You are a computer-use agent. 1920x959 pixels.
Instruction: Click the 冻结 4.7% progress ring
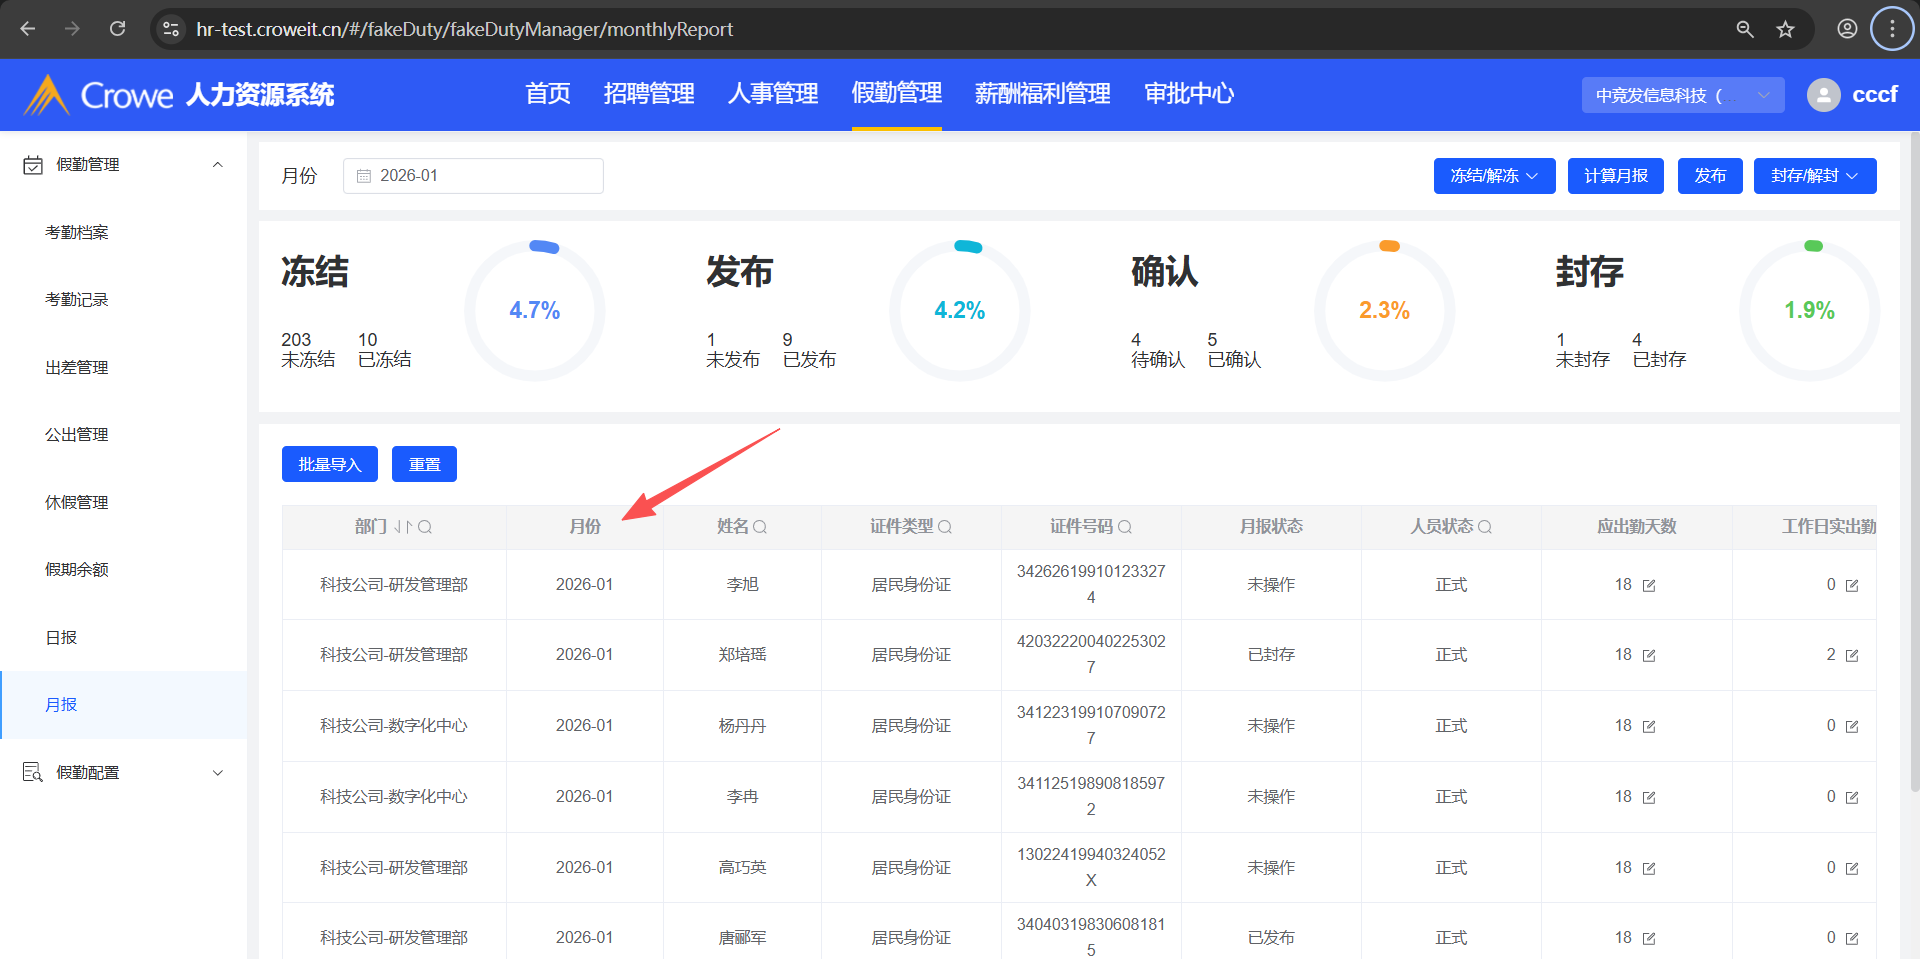click(x=535, y=311)
